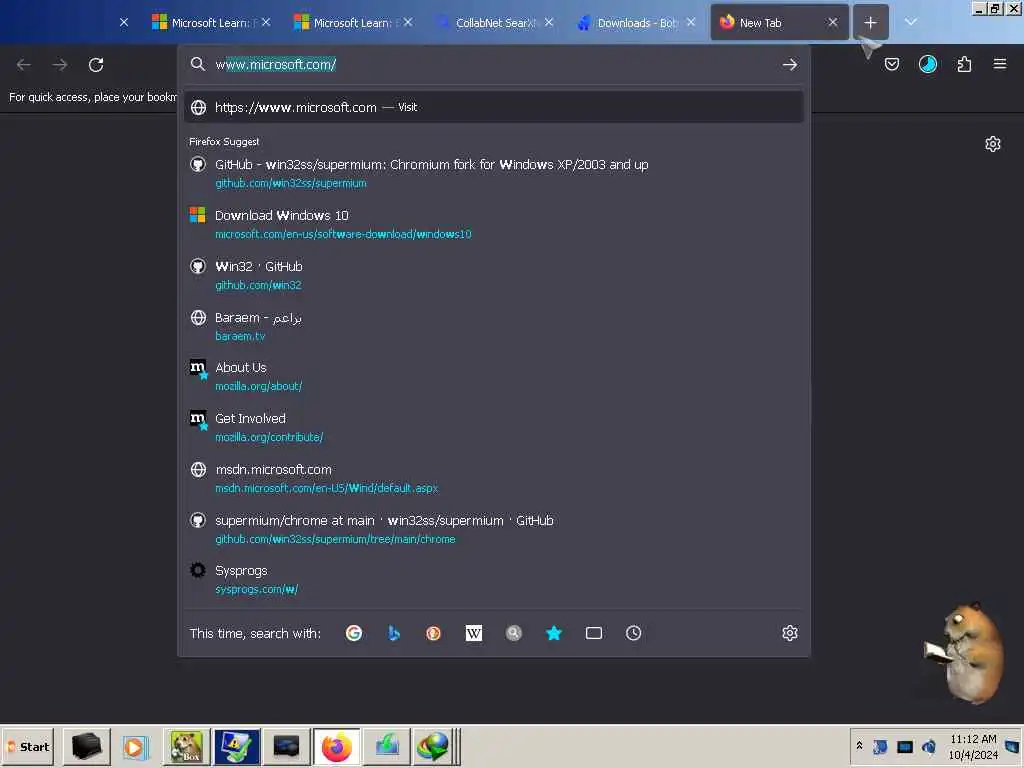Reload the page with the refresh icon

96,65
